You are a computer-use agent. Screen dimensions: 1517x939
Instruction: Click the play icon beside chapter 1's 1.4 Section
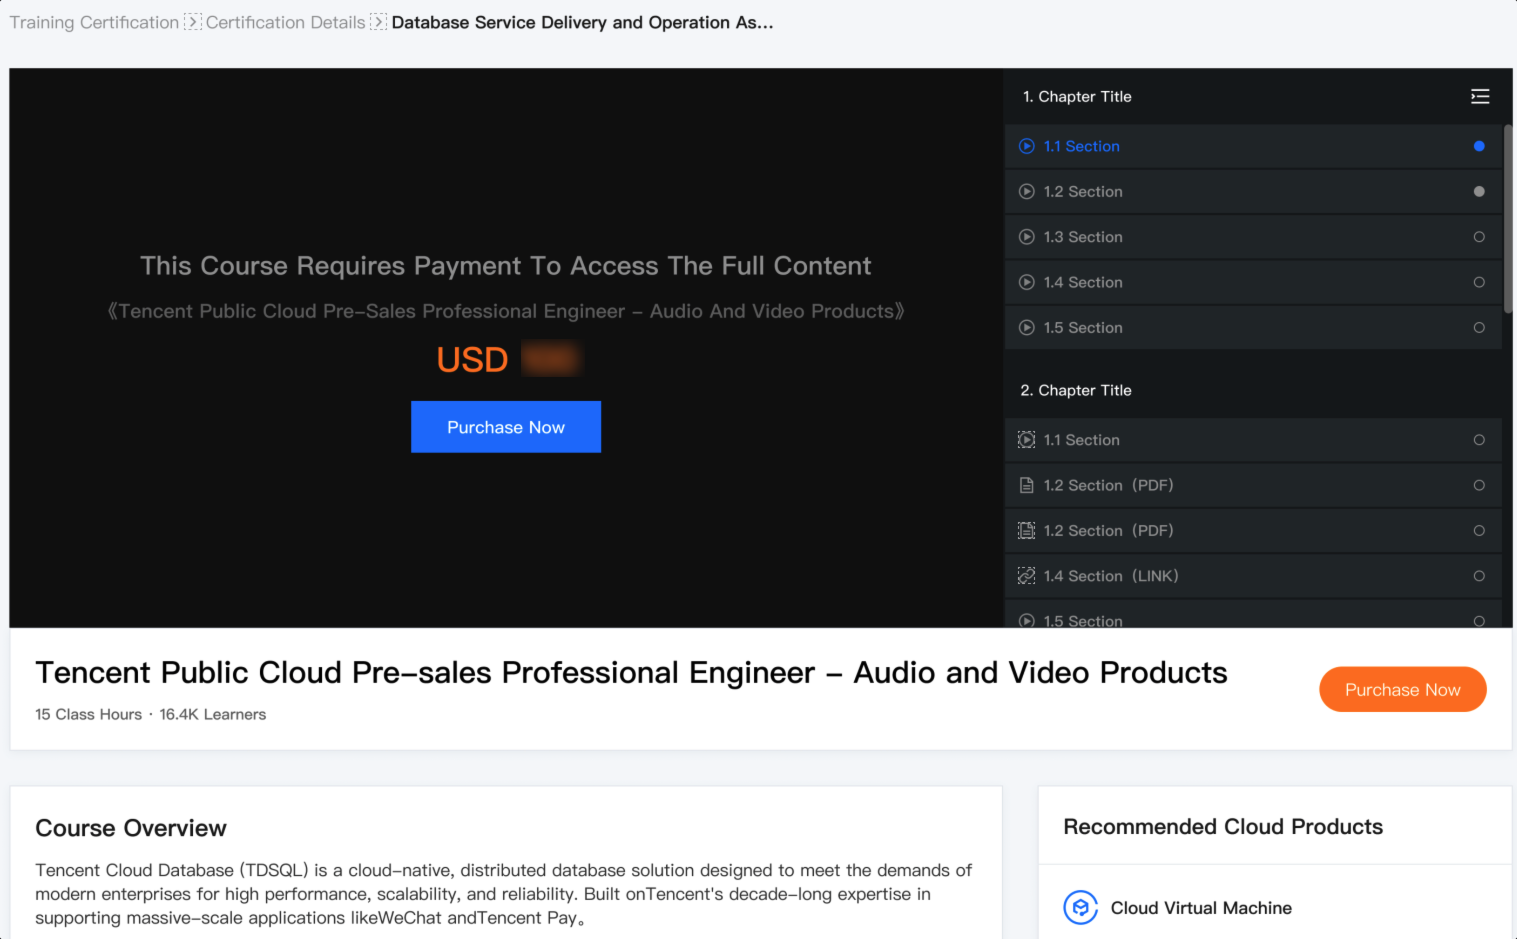coord(1026,282)
